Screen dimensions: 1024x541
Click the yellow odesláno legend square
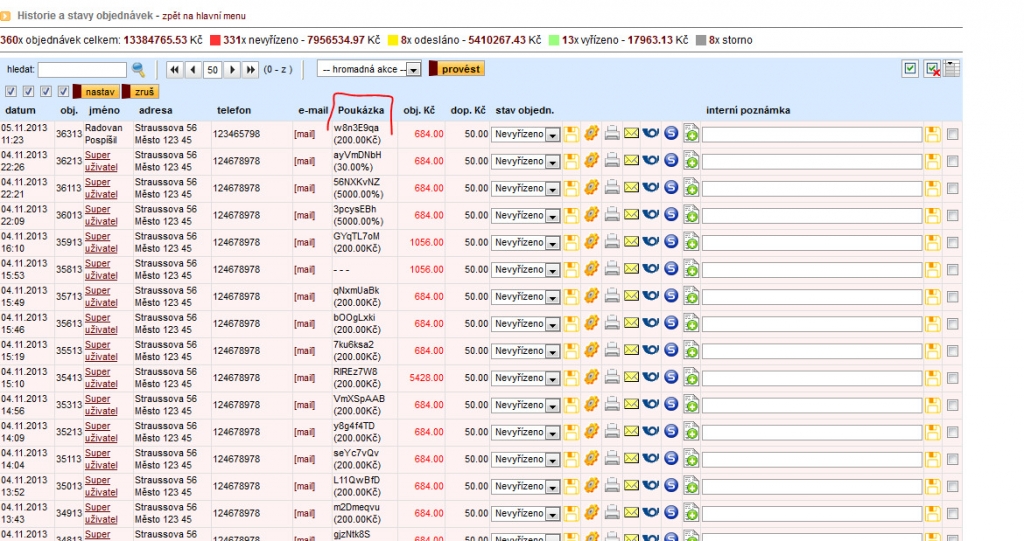[393, 41]
